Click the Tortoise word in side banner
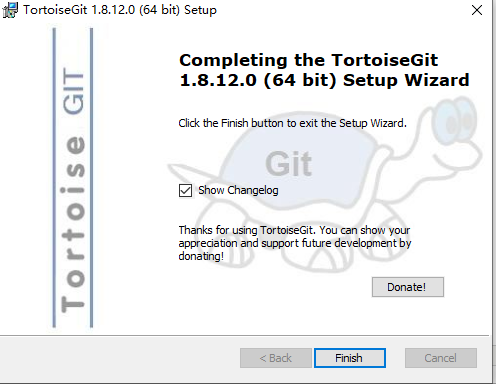The width and height of the screenshot is (496, 384). (x=73, y=224)
